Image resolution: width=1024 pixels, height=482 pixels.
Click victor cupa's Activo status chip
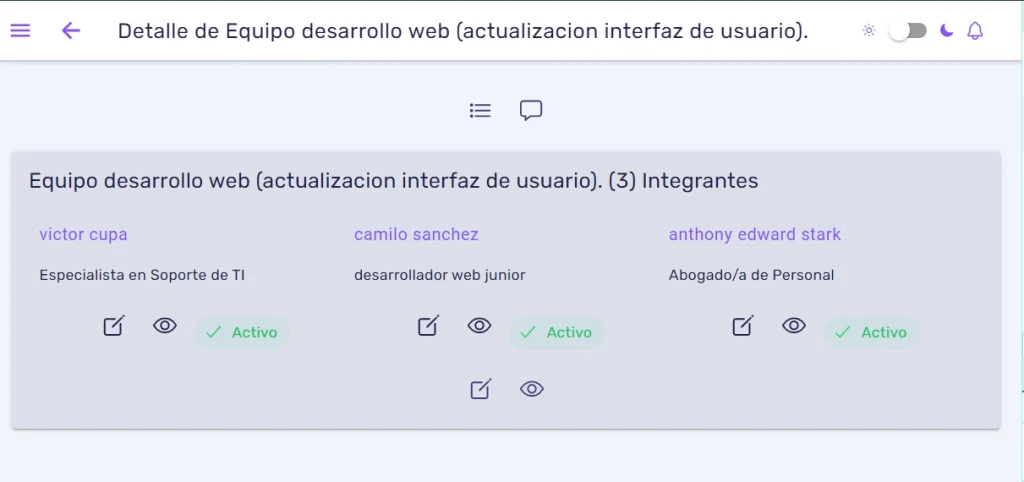click(242, 332)
